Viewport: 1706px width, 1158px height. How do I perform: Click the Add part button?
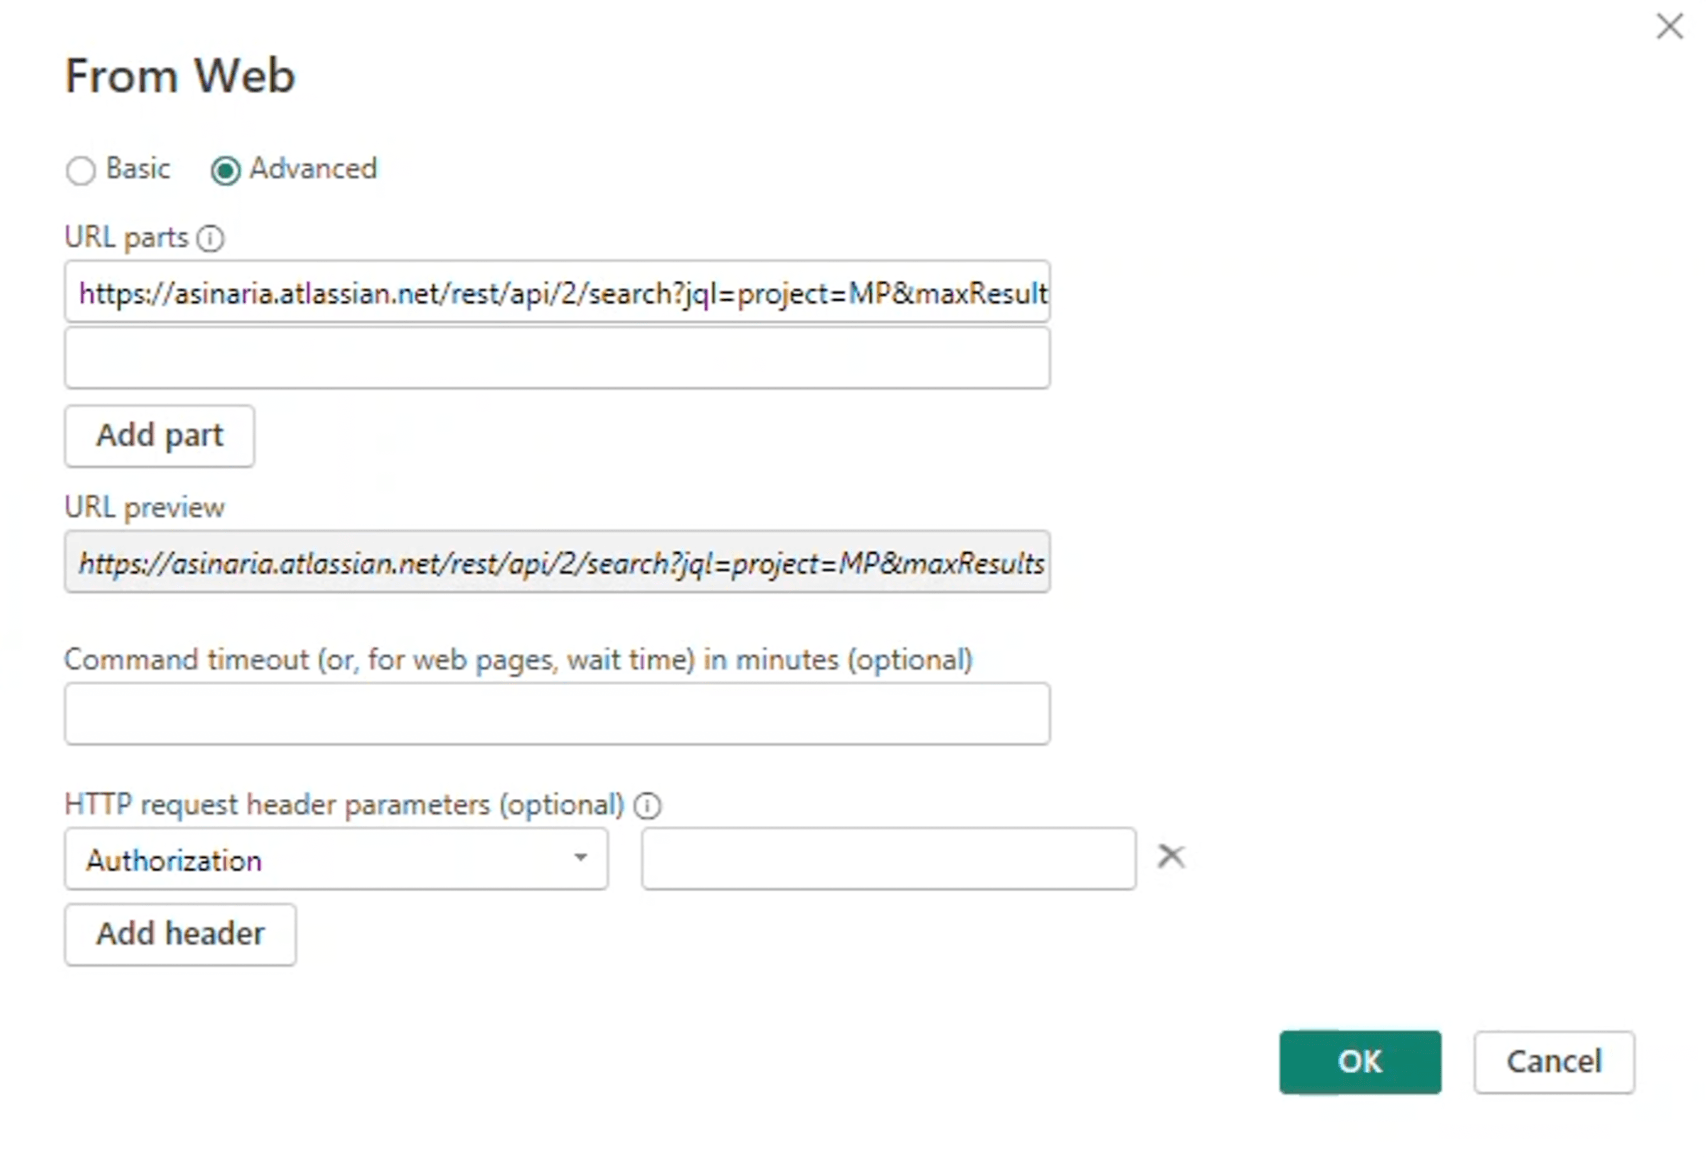tap(158, 436)
